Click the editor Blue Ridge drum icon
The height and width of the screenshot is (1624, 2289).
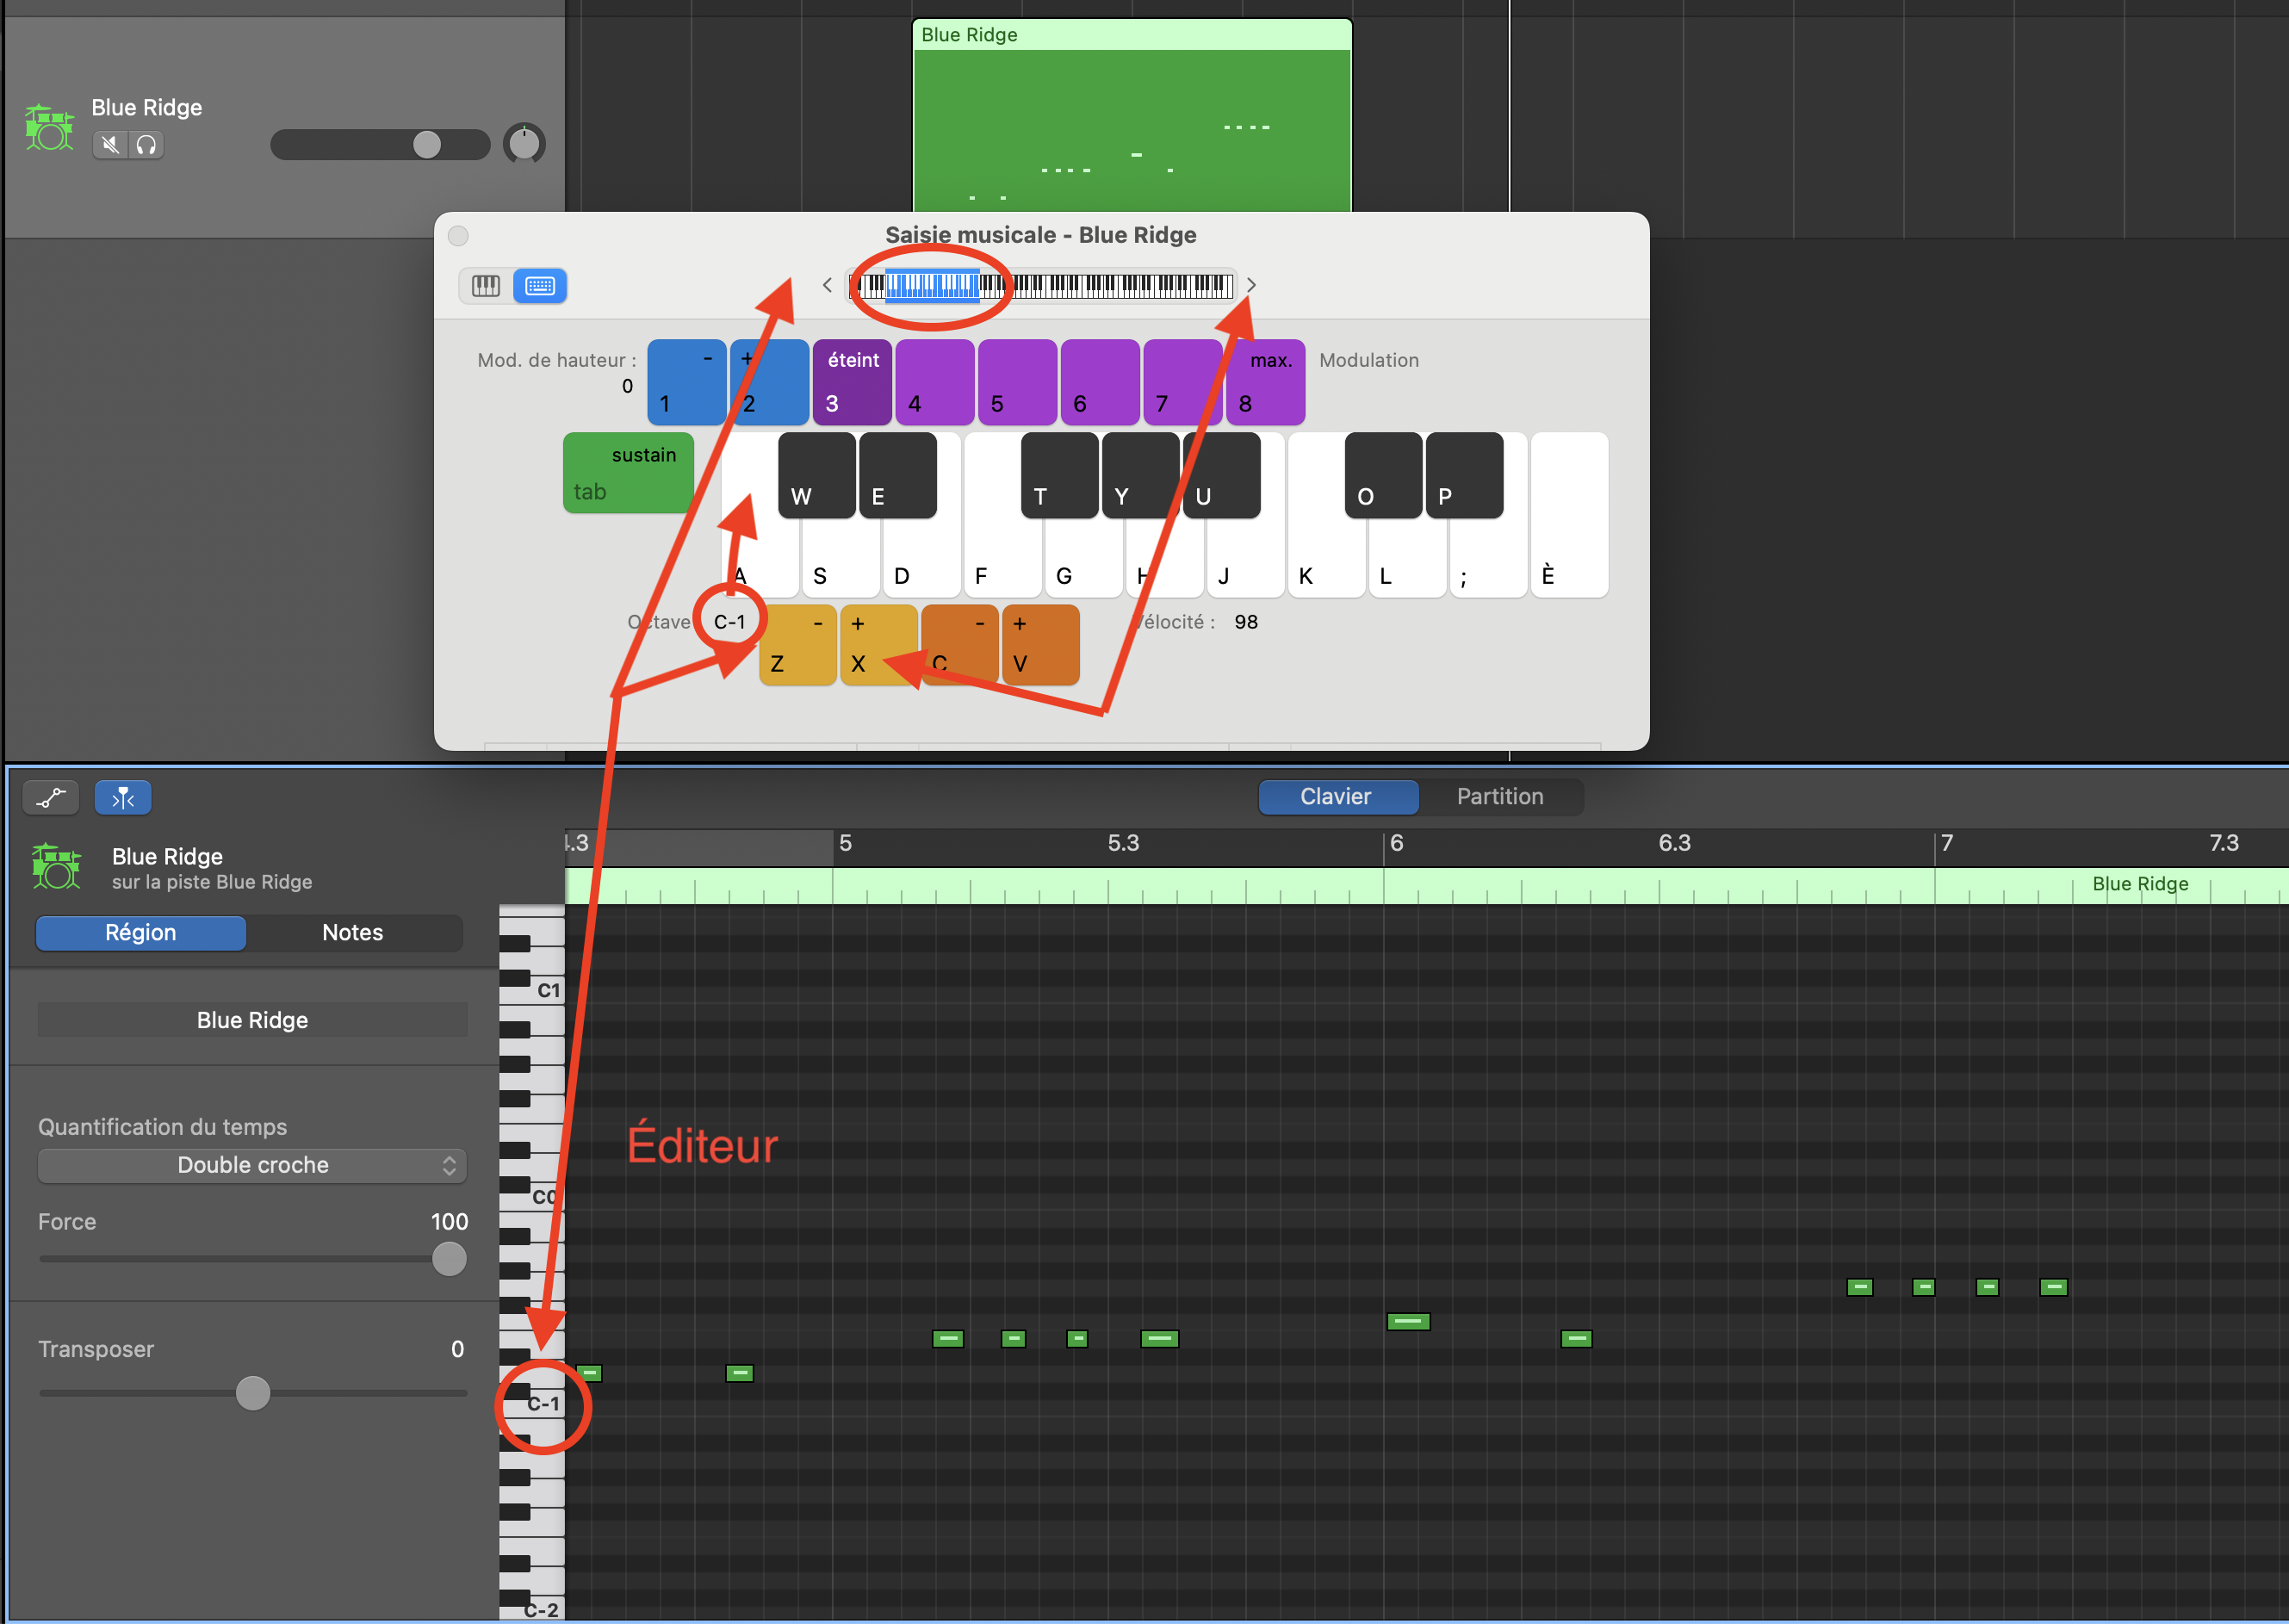(x=56, y=866)
